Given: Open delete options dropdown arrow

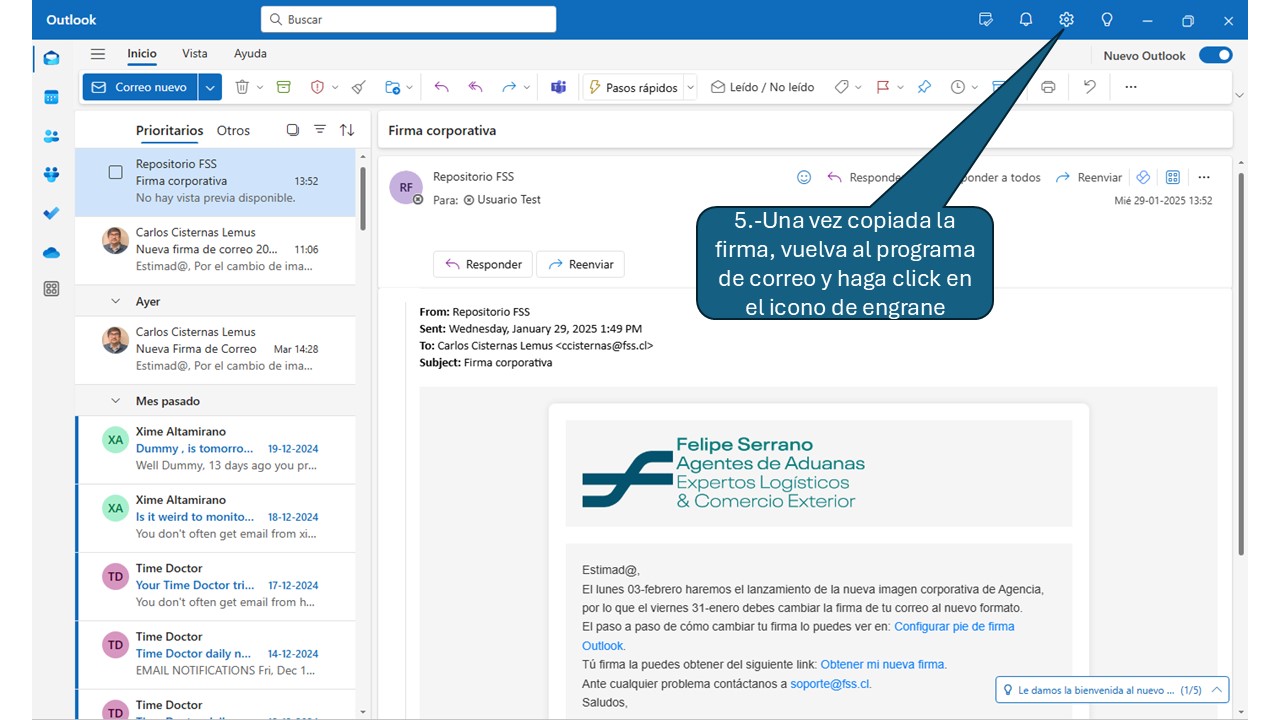Looking at the screenshot, I should click(260, 88).
